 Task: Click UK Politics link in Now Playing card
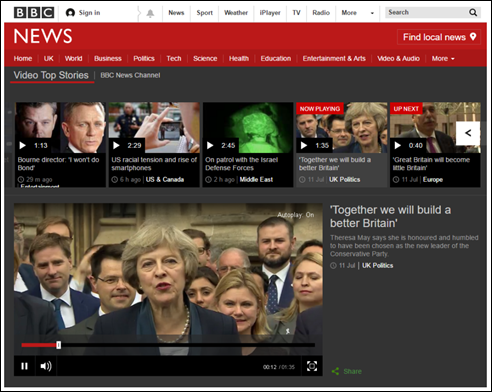pos(344,179)
